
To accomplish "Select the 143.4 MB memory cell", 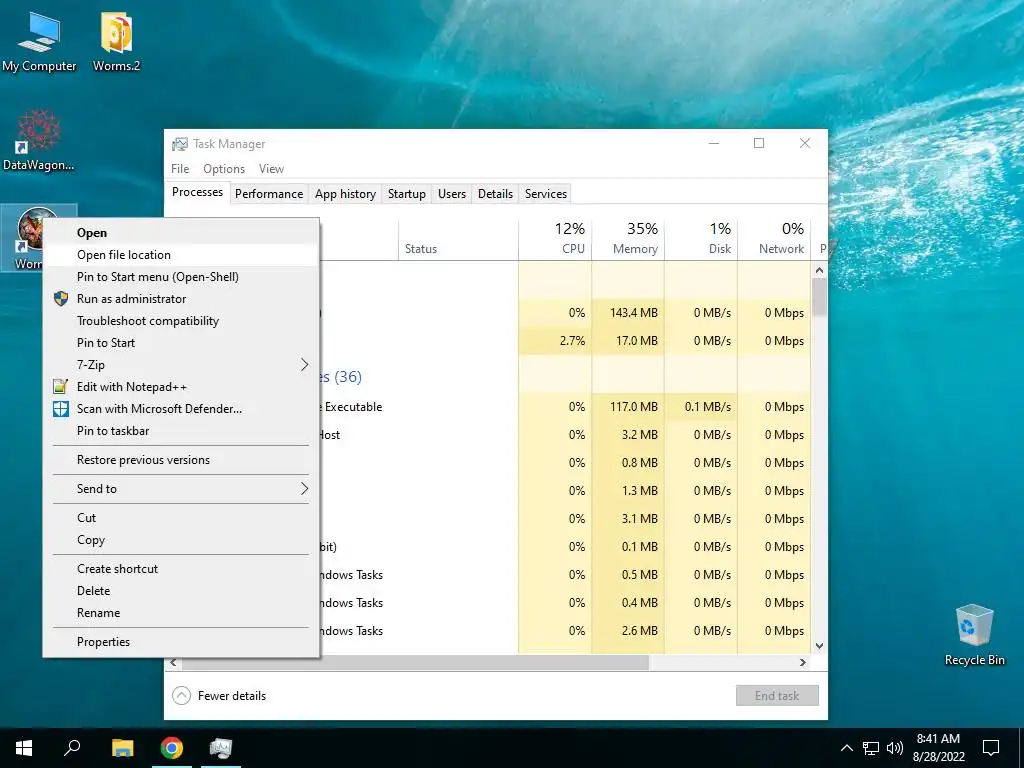I will click(x=628, y=313).
